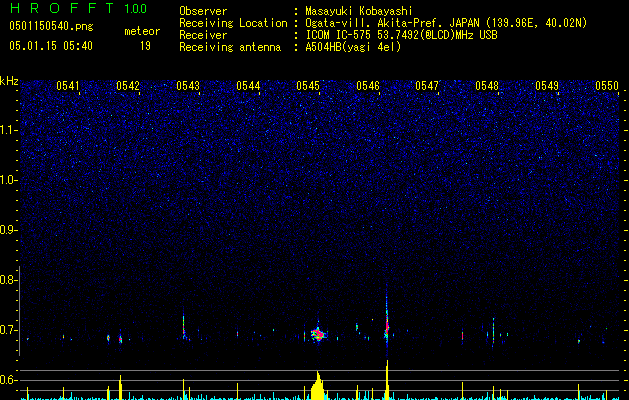Click the 1.0 kHz axis label
This screenshot has width=629, height=400.
pos(8,180)
